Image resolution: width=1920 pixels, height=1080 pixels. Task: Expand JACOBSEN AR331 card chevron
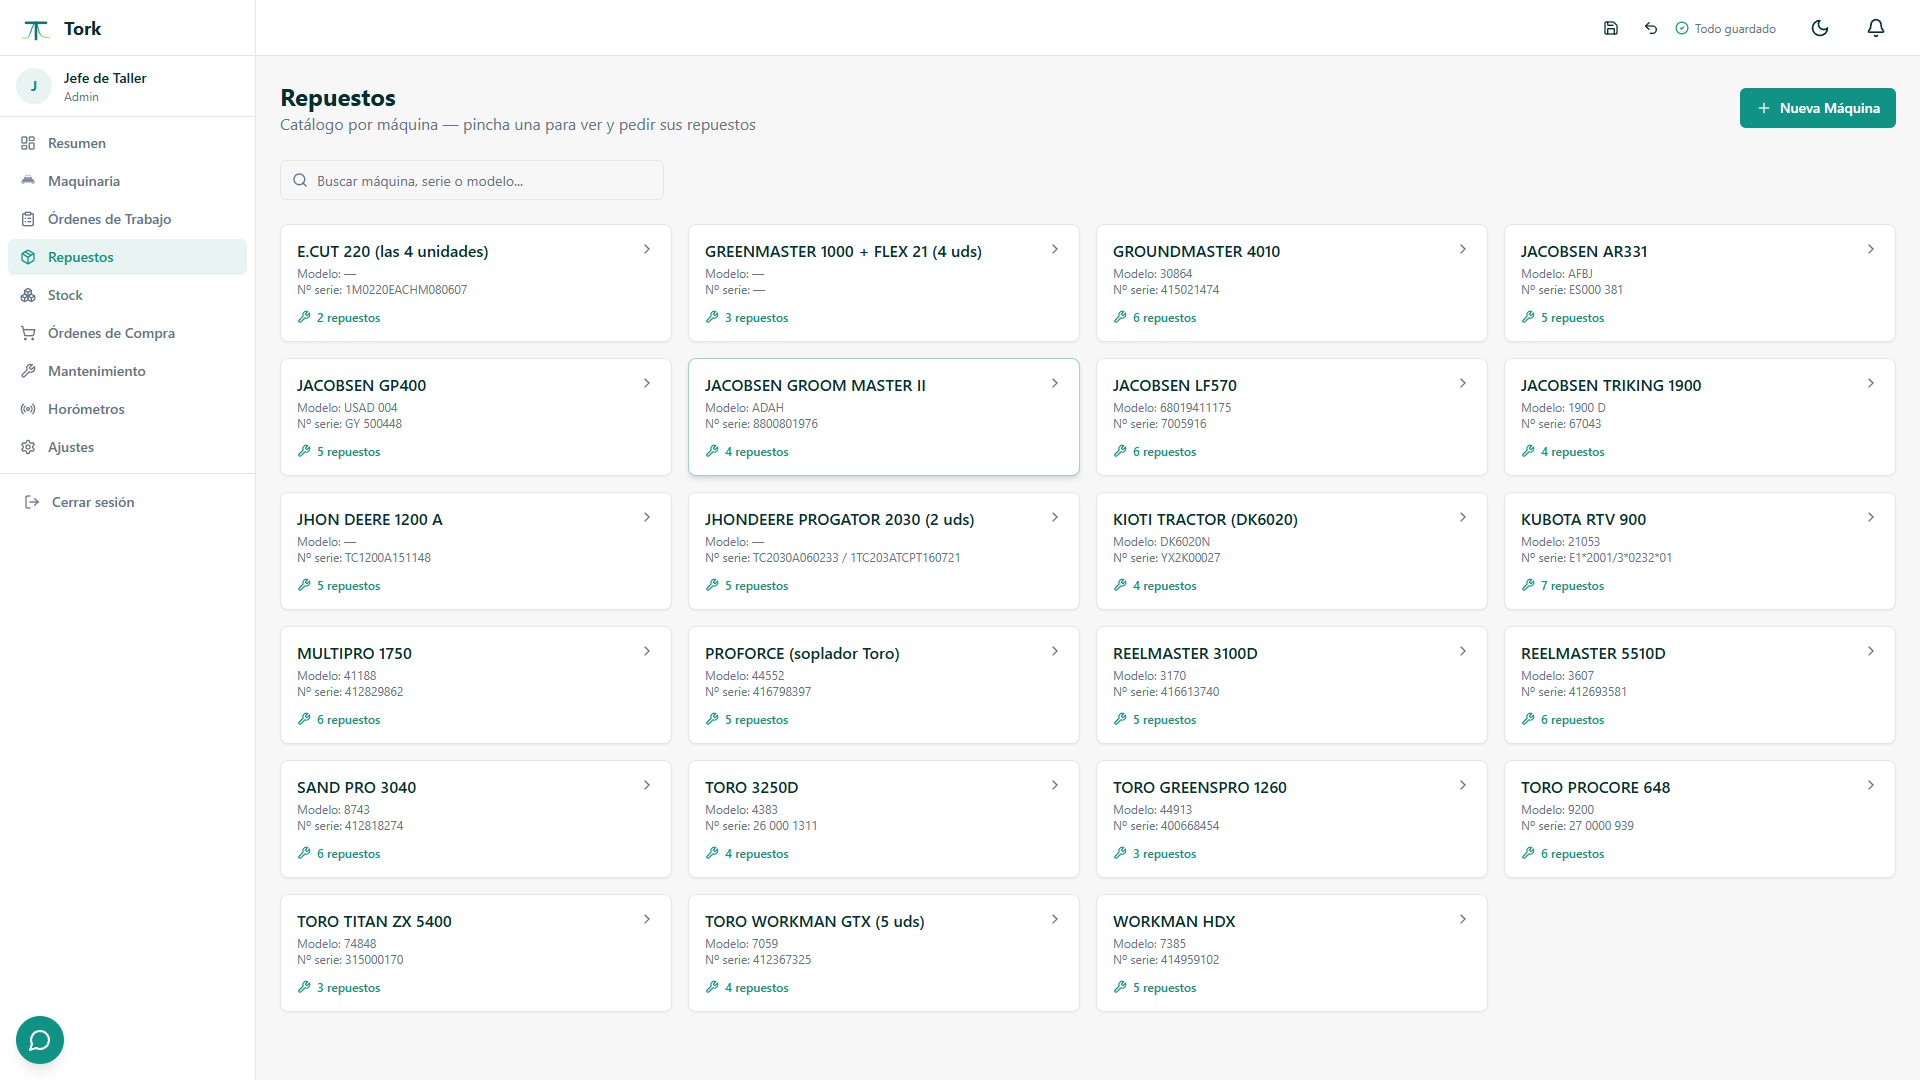(x=1871, y=249)
